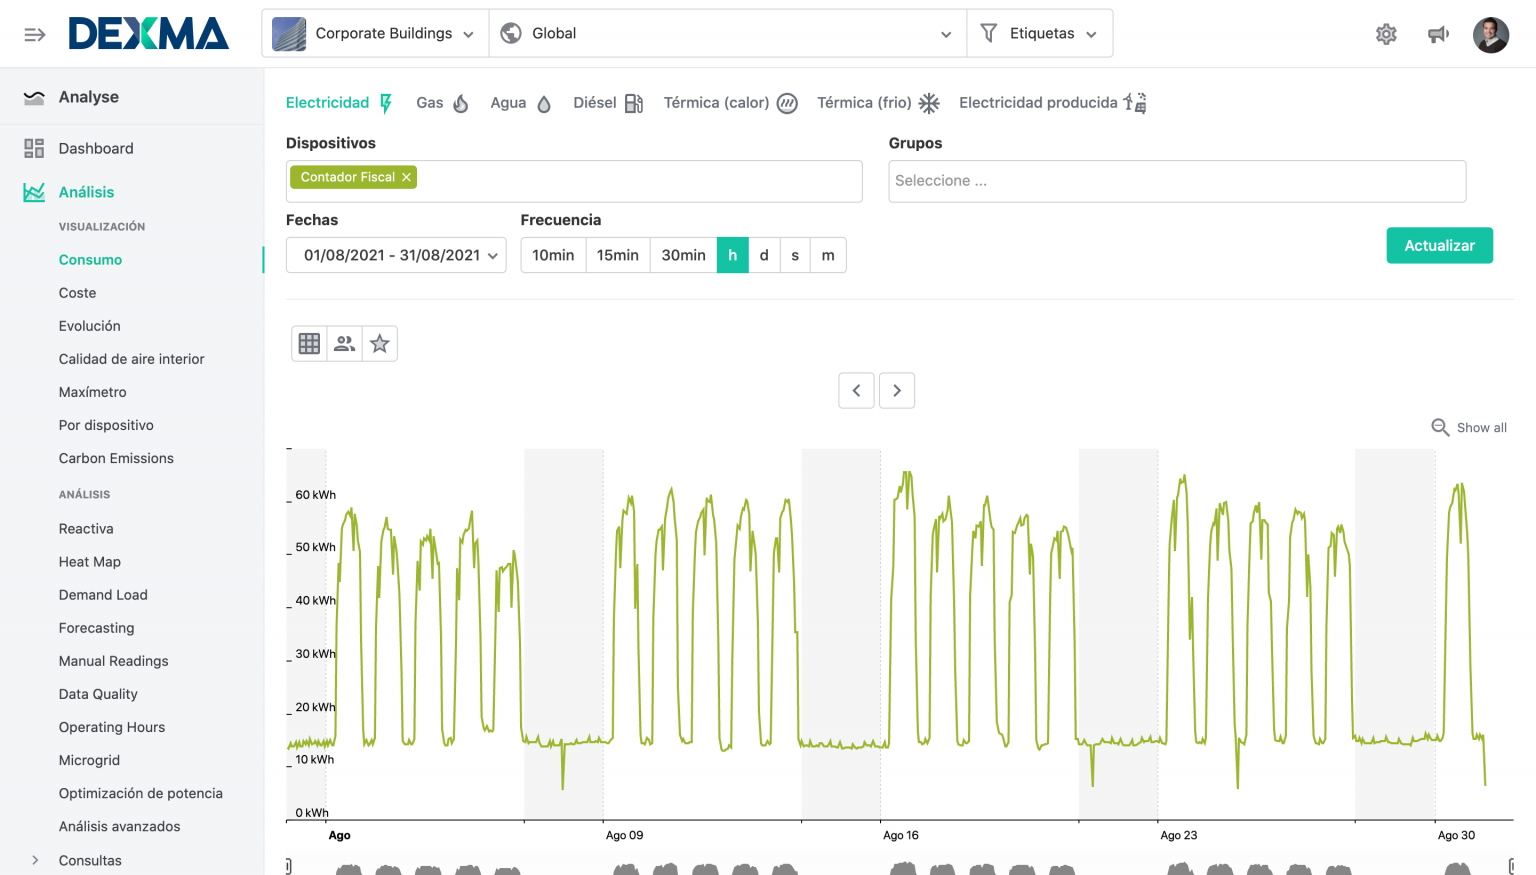Remove Contador Fiscal tag

coord(406,177)
